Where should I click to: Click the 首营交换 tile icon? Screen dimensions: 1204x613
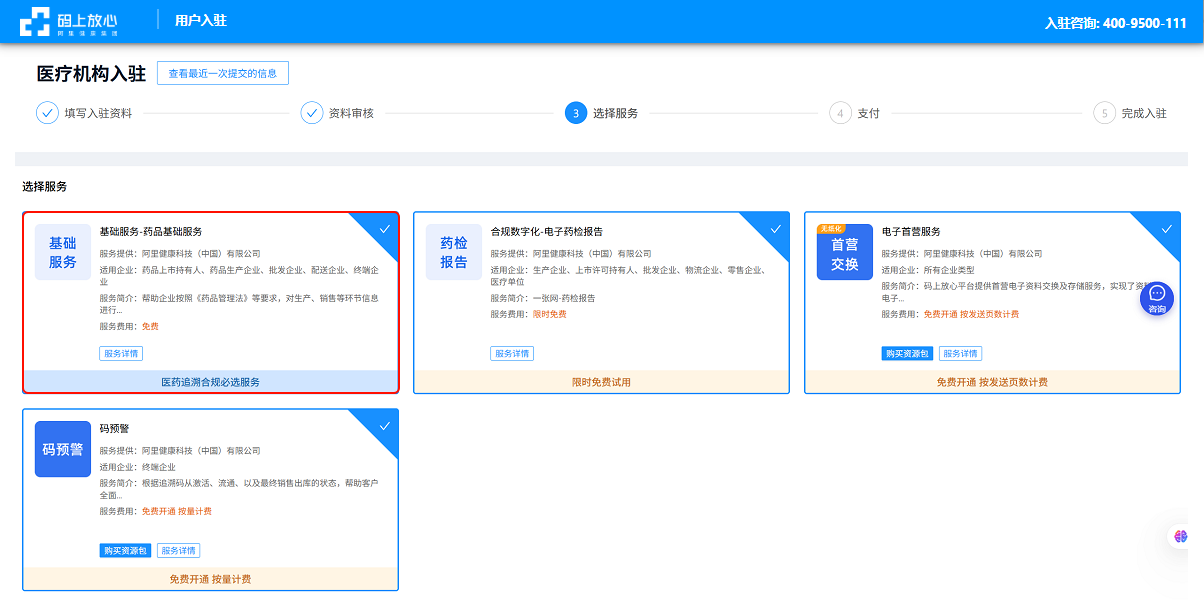845,252
